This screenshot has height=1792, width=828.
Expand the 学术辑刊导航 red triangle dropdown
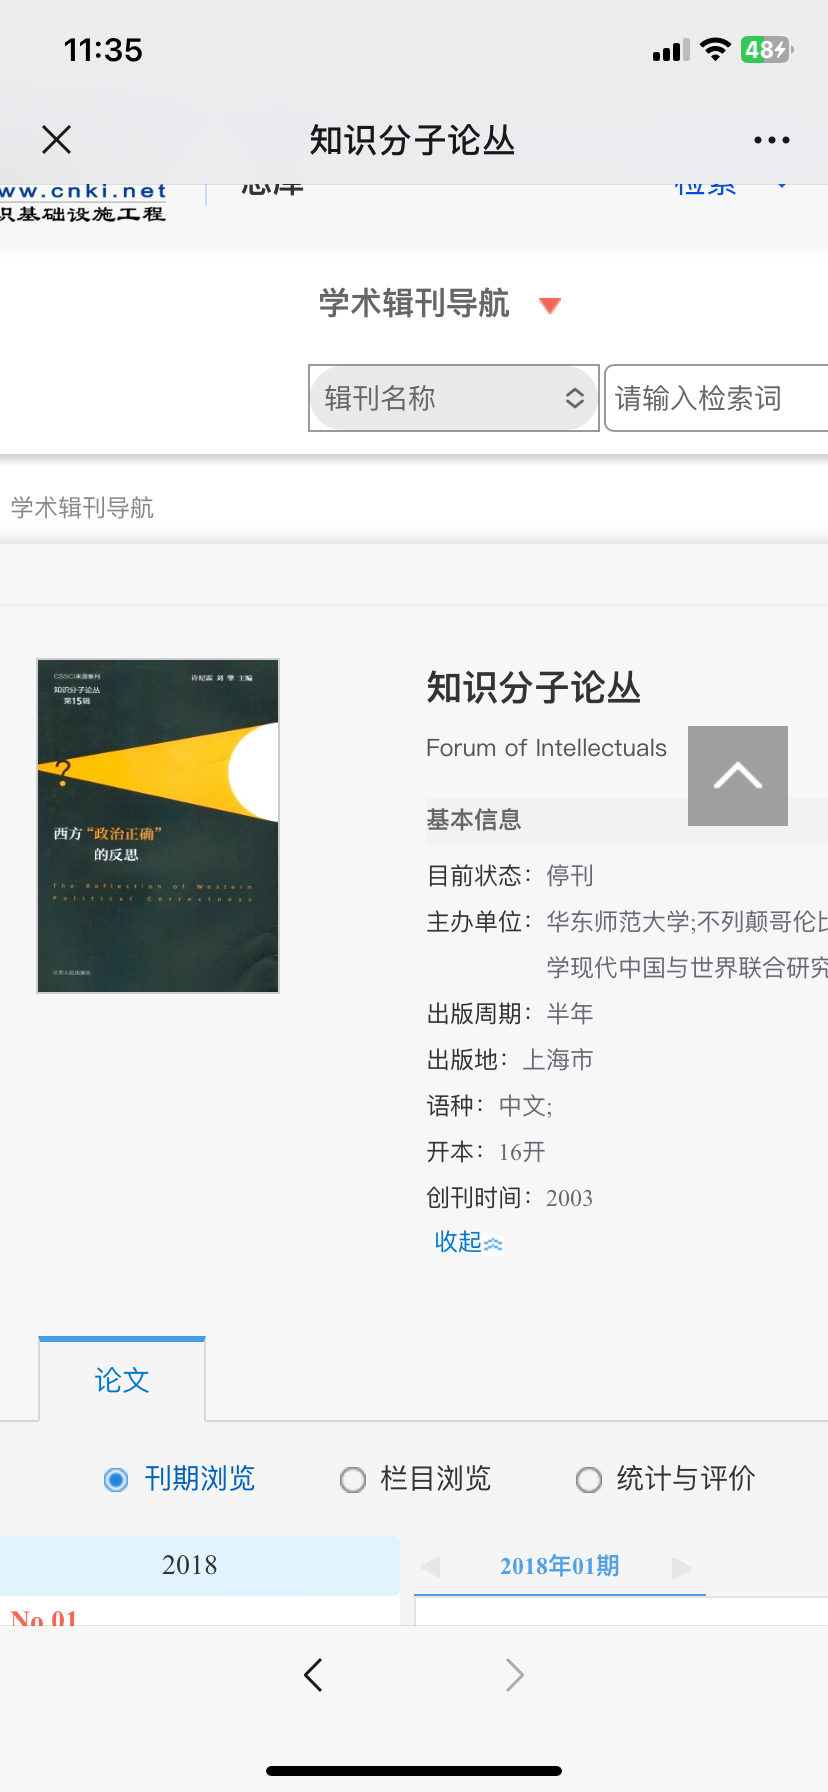coord(549,305)
